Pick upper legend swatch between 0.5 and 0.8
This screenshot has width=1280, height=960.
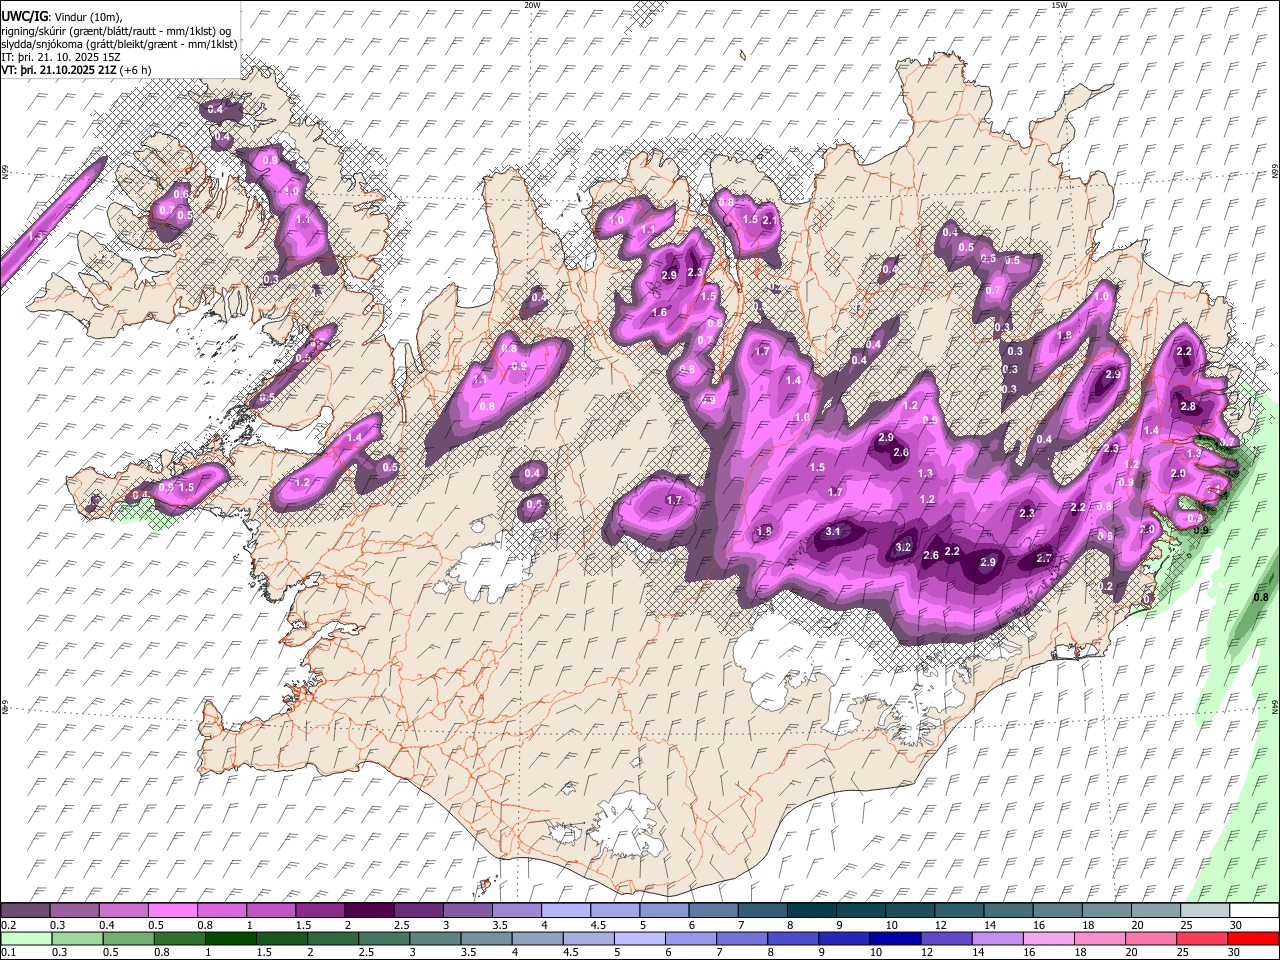[173, 911]
